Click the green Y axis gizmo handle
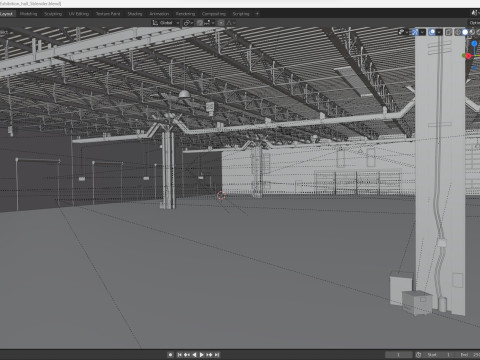 [464, 56]
